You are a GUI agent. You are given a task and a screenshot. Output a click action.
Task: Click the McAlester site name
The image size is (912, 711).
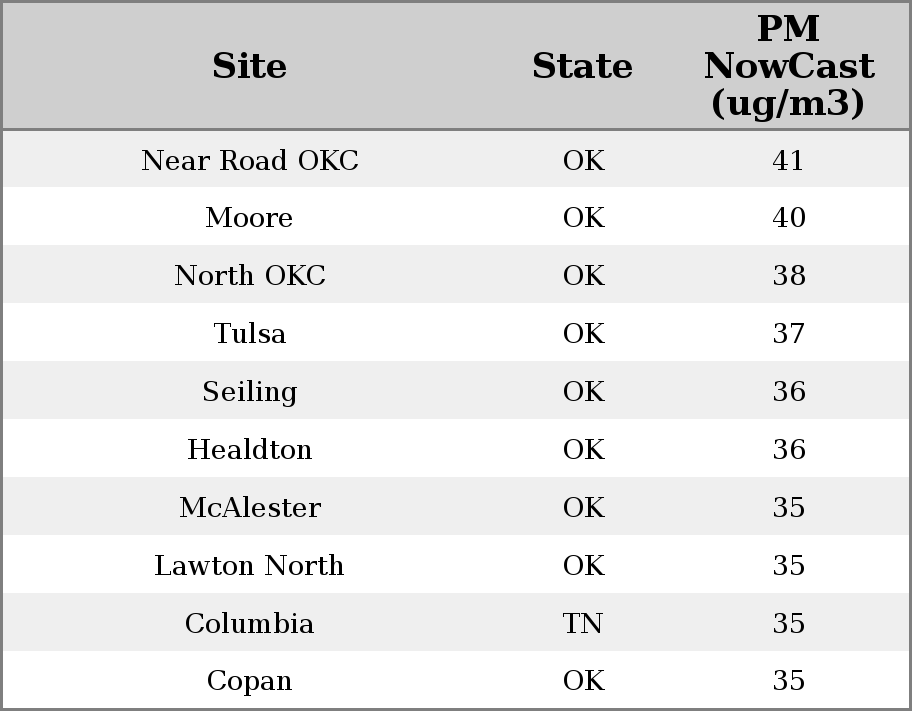click(250, 508)
